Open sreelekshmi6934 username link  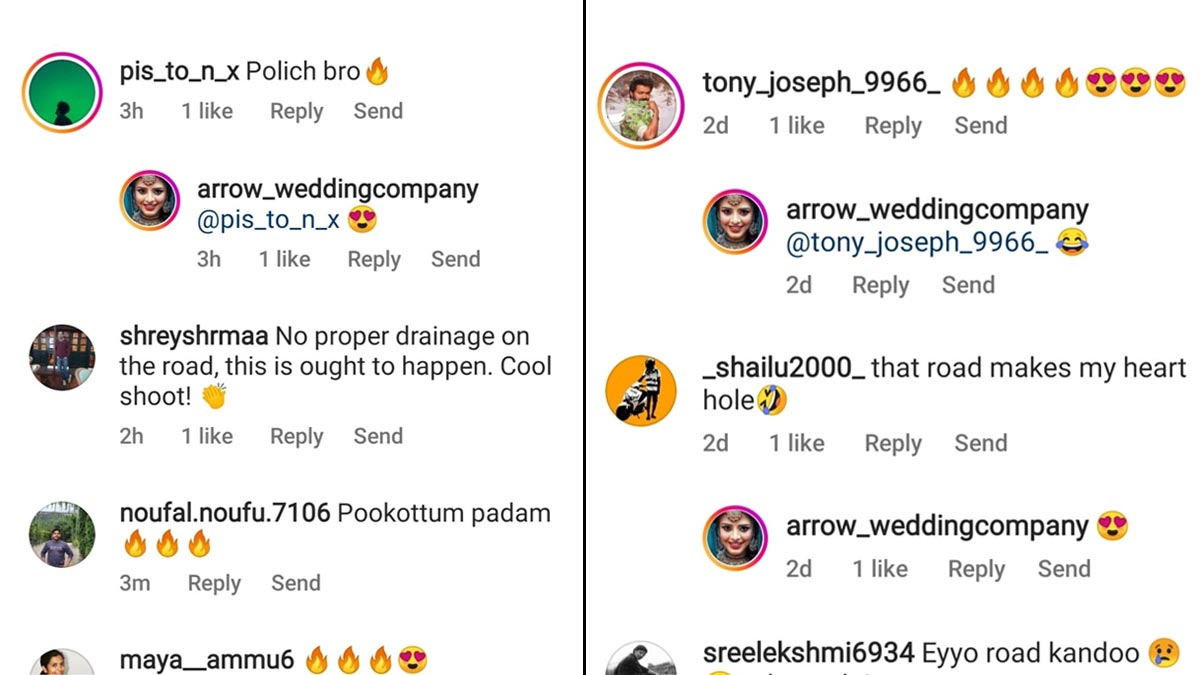(x=808, y=654)
